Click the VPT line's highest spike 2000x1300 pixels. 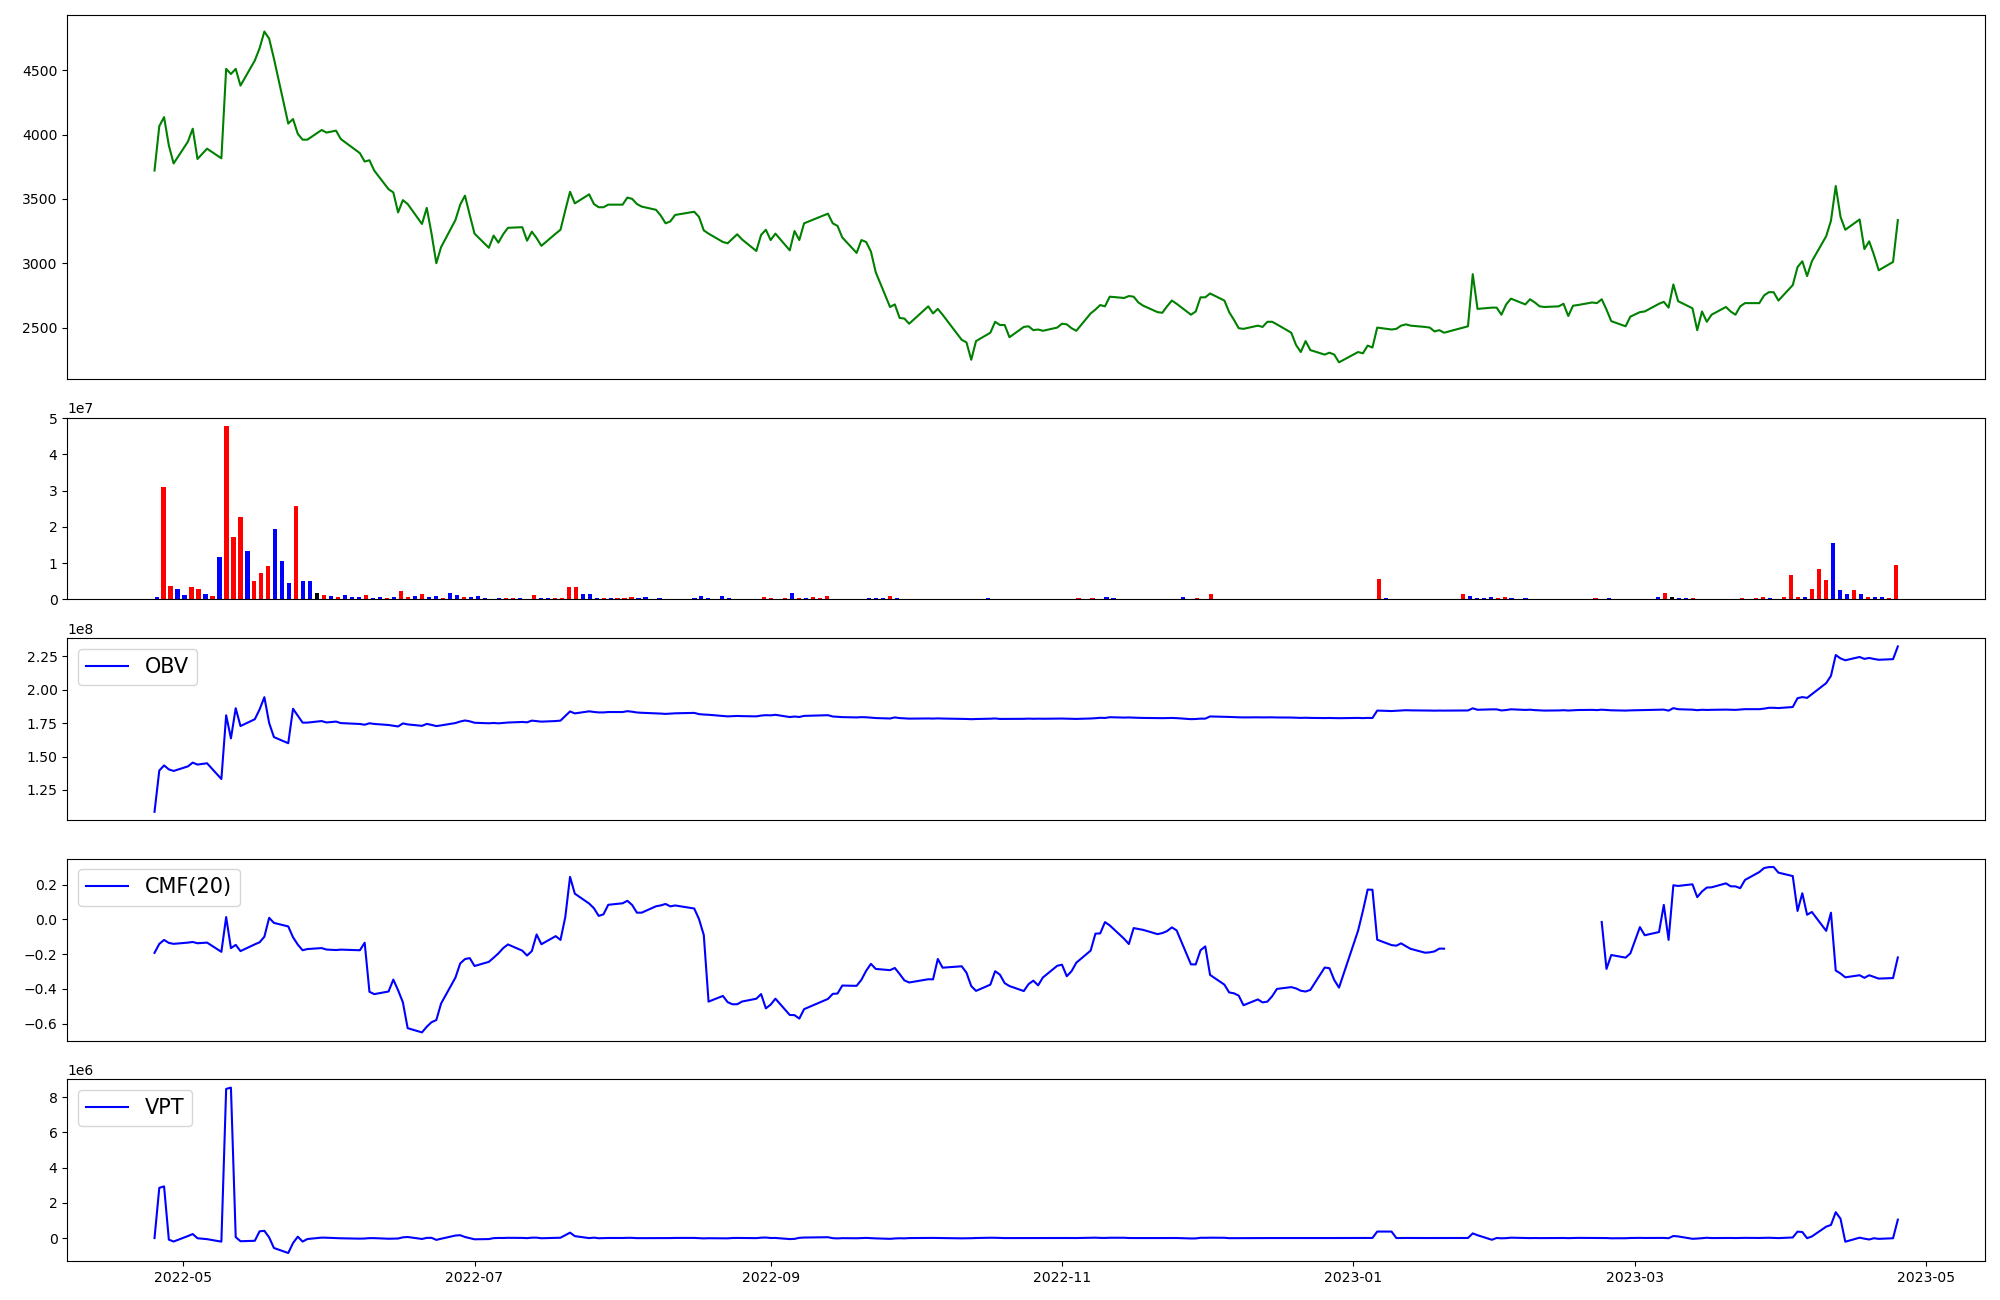point(230,1088)
